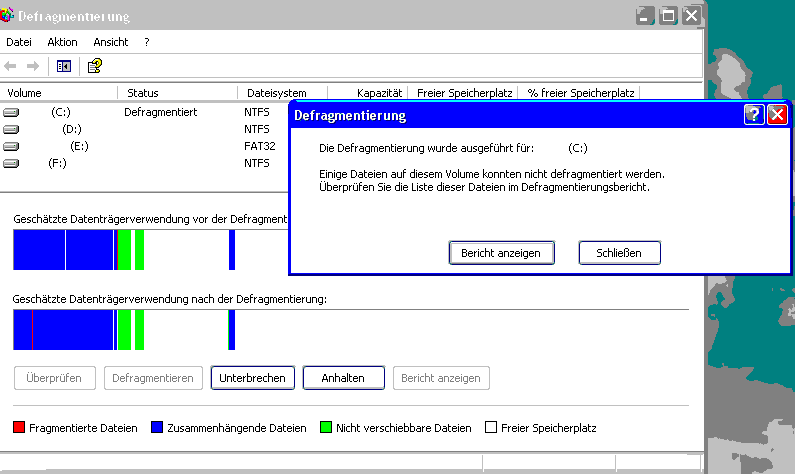Open the help properties toolbar icon

95,66
